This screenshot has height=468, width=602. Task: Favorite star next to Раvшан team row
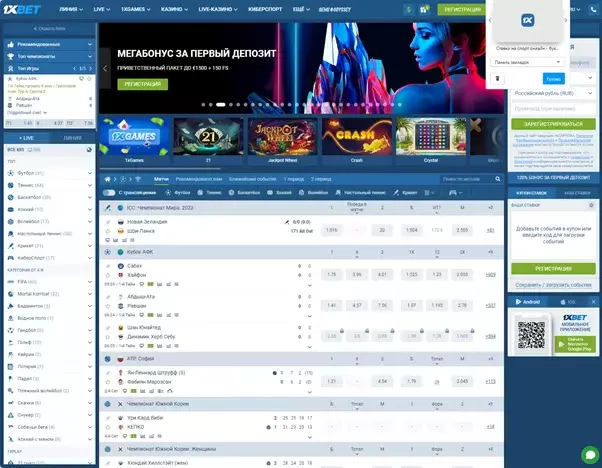click(108, 306)
